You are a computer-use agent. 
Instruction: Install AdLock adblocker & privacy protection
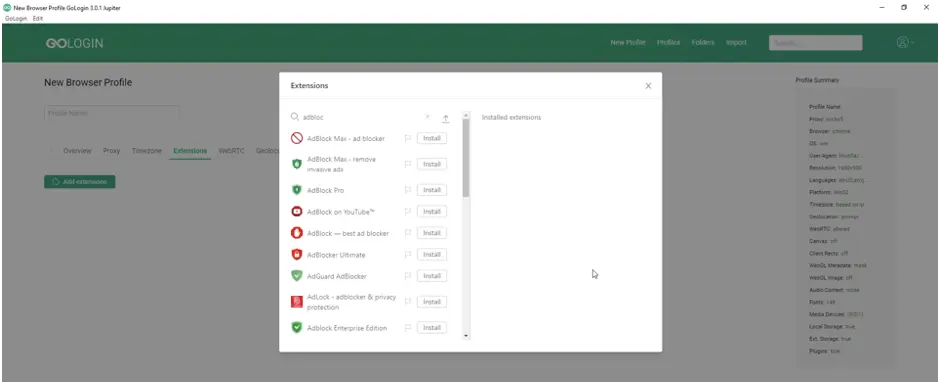[x=432, y=302]
